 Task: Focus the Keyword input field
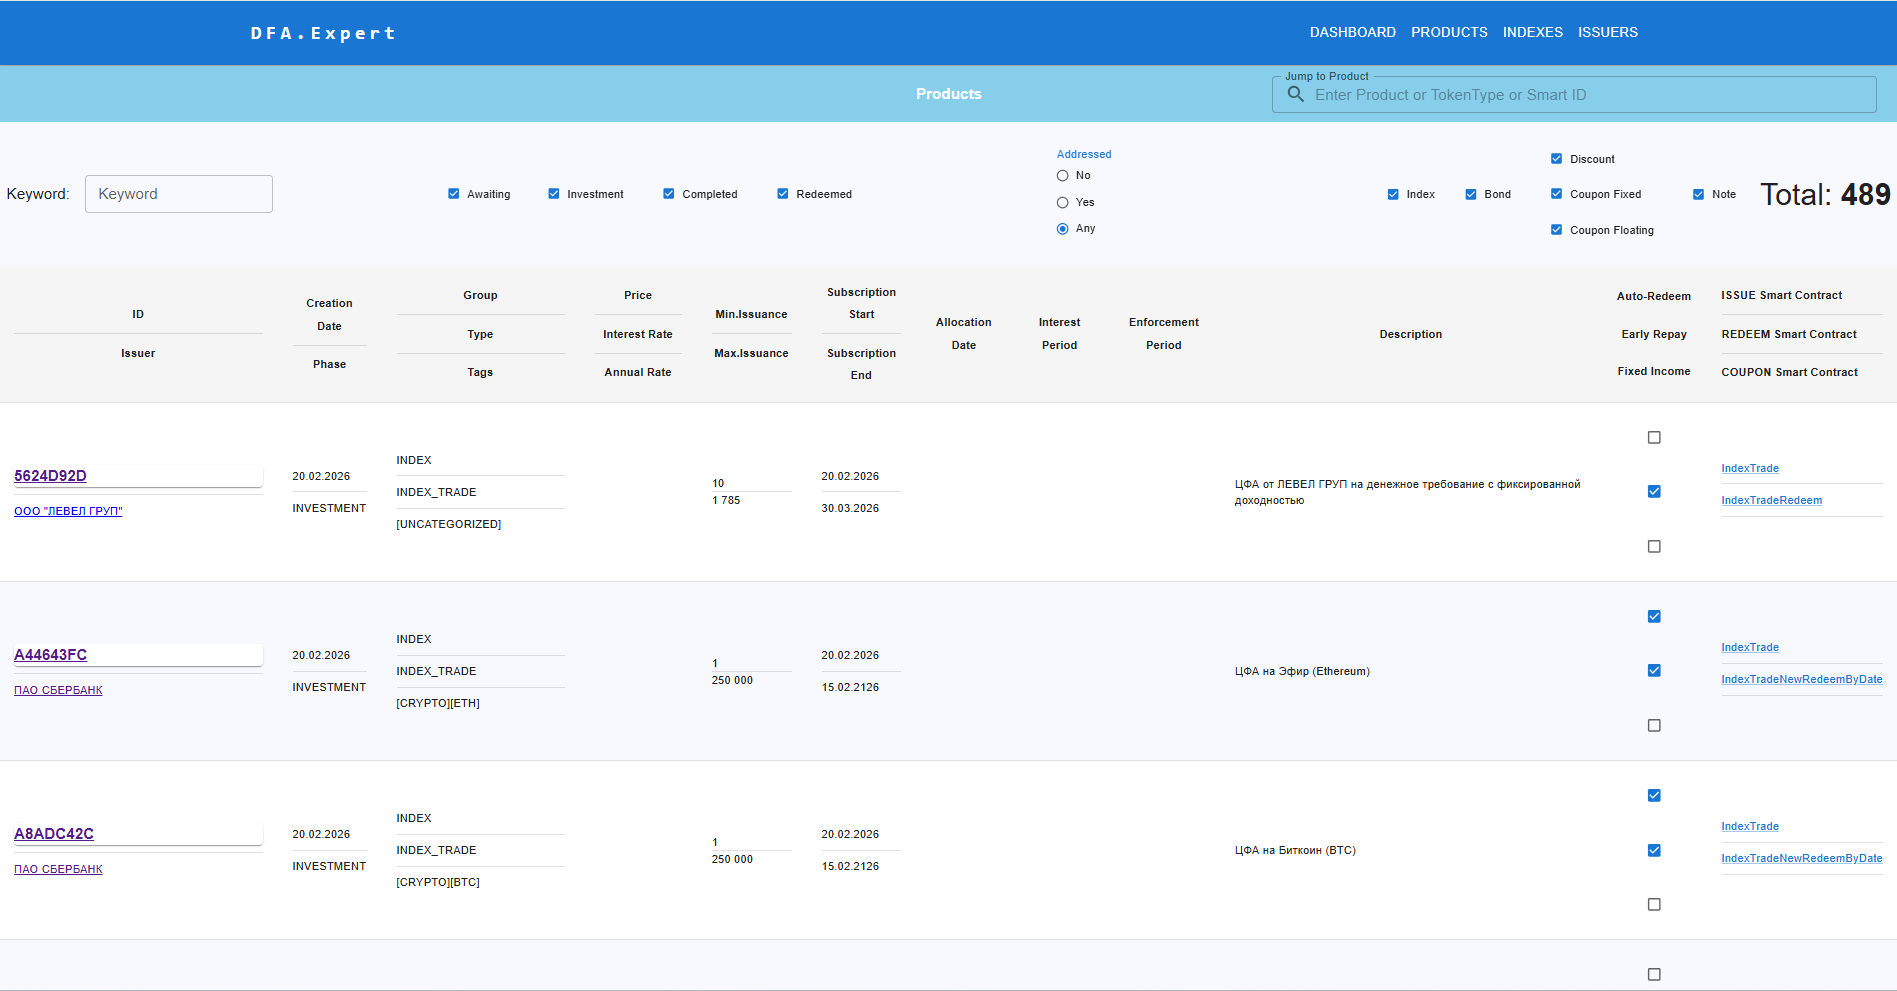179,194
